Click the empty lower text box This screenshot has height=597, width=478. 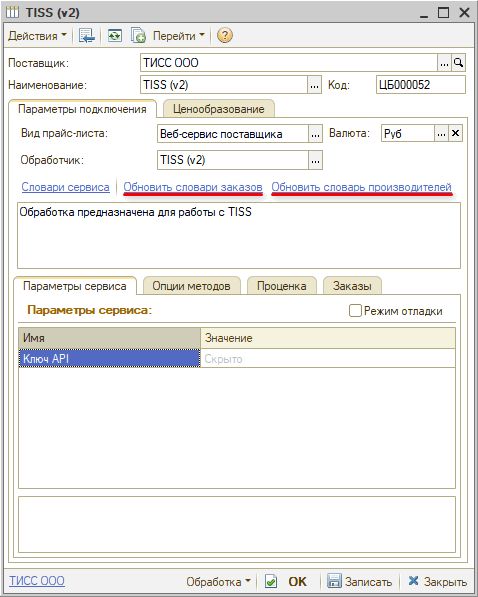click(237, 524)
